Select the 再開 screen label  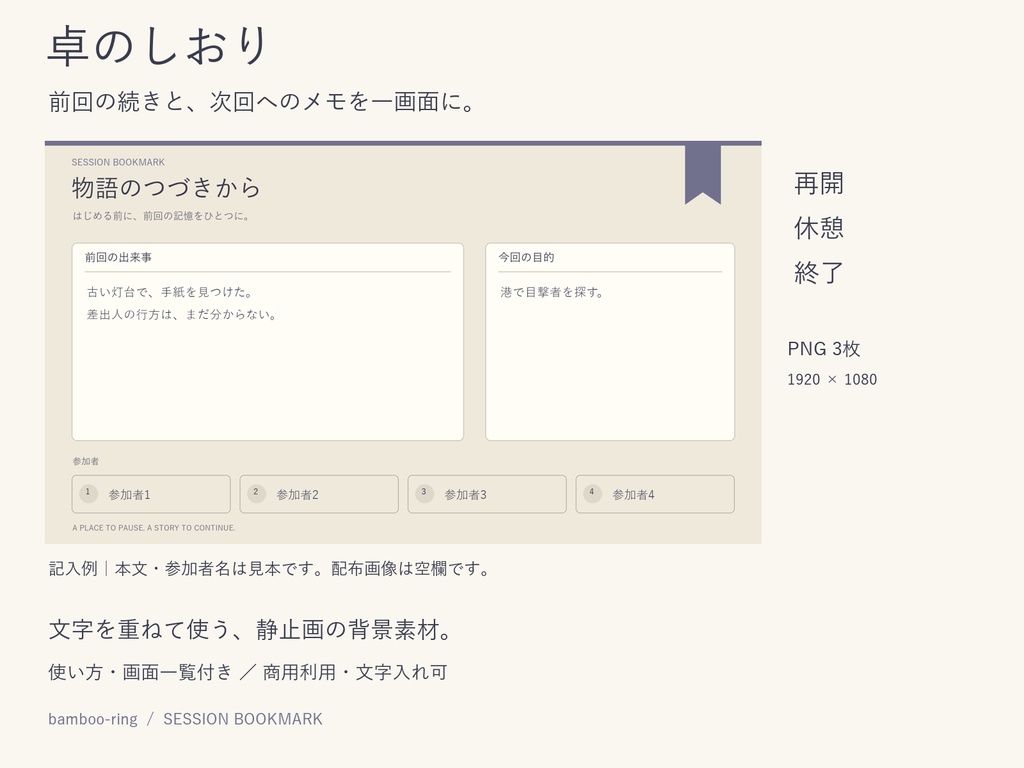819,184
